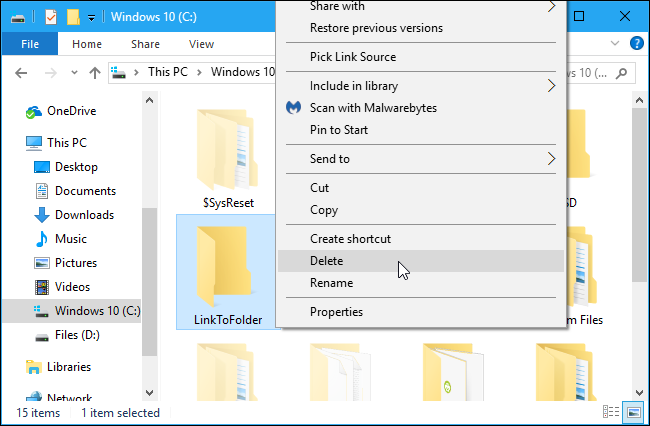This screenshot has height=426, width=650.
Task: Switch to large icons view in status bar
Action: coord(633,412)
